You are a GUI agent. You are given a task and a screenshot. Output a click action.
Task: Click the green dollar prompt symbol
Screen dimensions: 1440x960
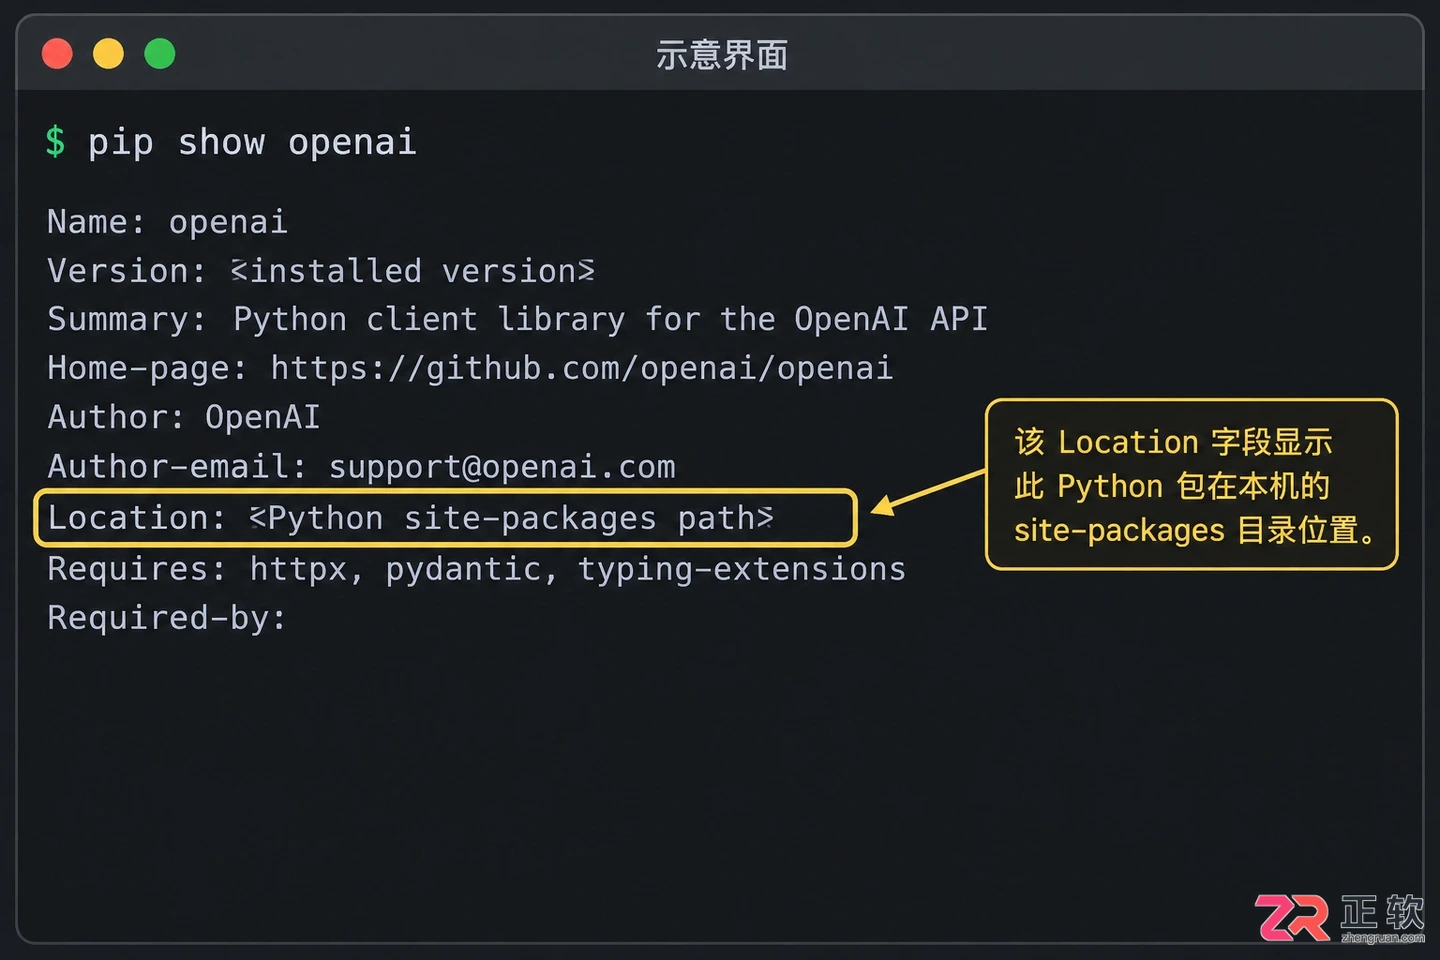55,141
